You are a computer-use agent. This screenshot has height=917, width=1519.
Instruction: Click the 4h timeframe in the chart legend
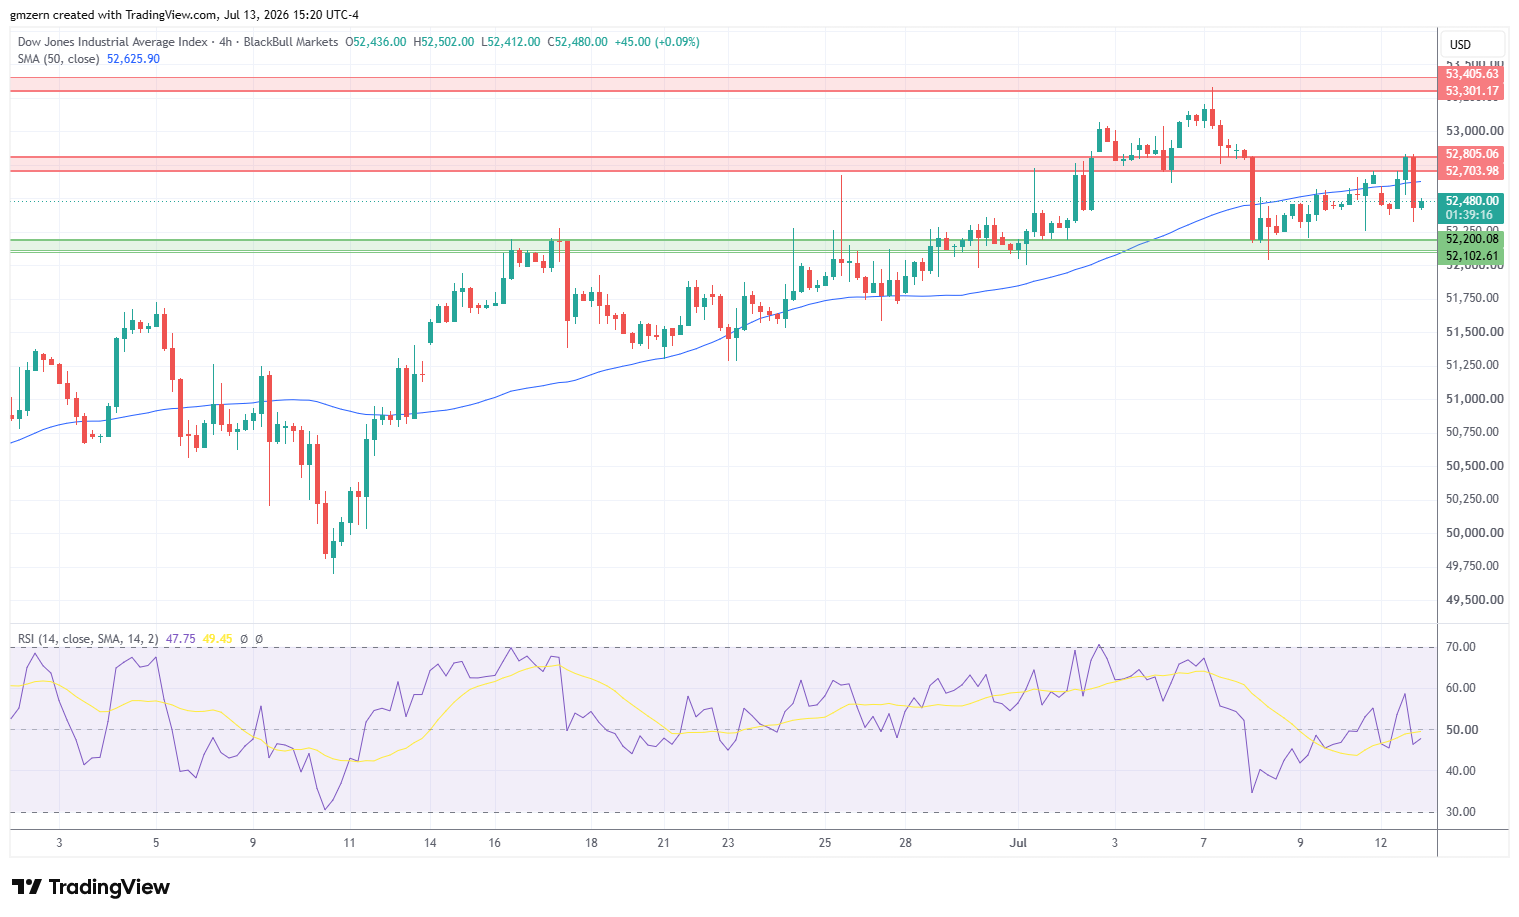[226, 42]
